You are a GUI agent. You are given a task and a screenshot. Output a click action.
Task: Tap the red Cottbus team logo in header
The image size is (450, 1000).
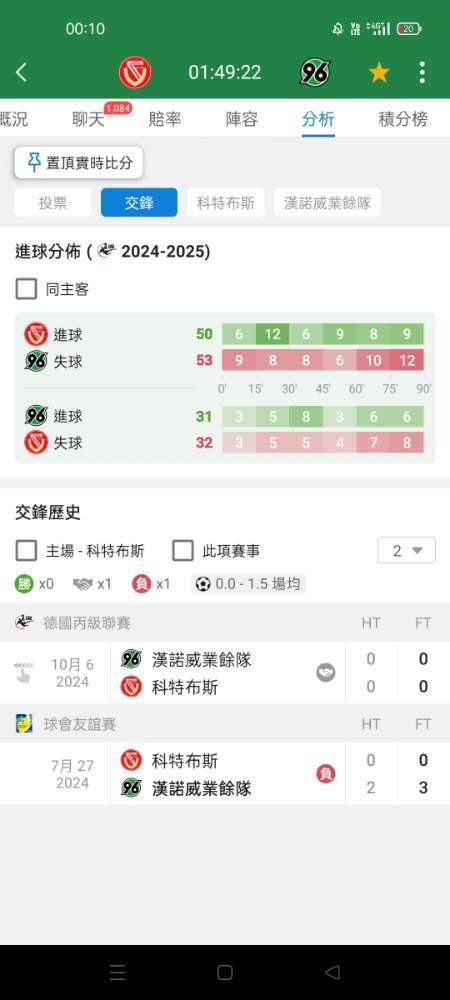[x=135, y=72]
